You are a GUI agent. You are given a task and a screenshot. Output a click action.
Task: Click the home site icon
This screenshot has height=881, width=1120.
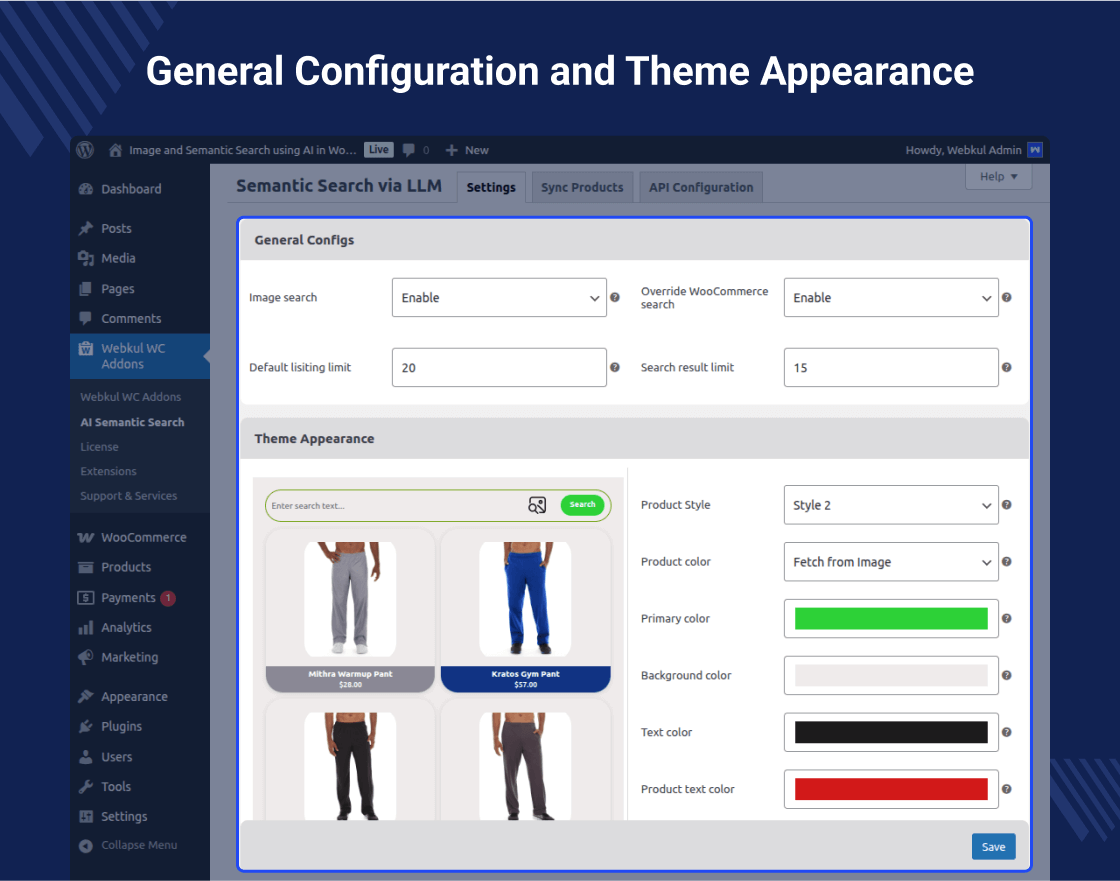pos(115,150)
